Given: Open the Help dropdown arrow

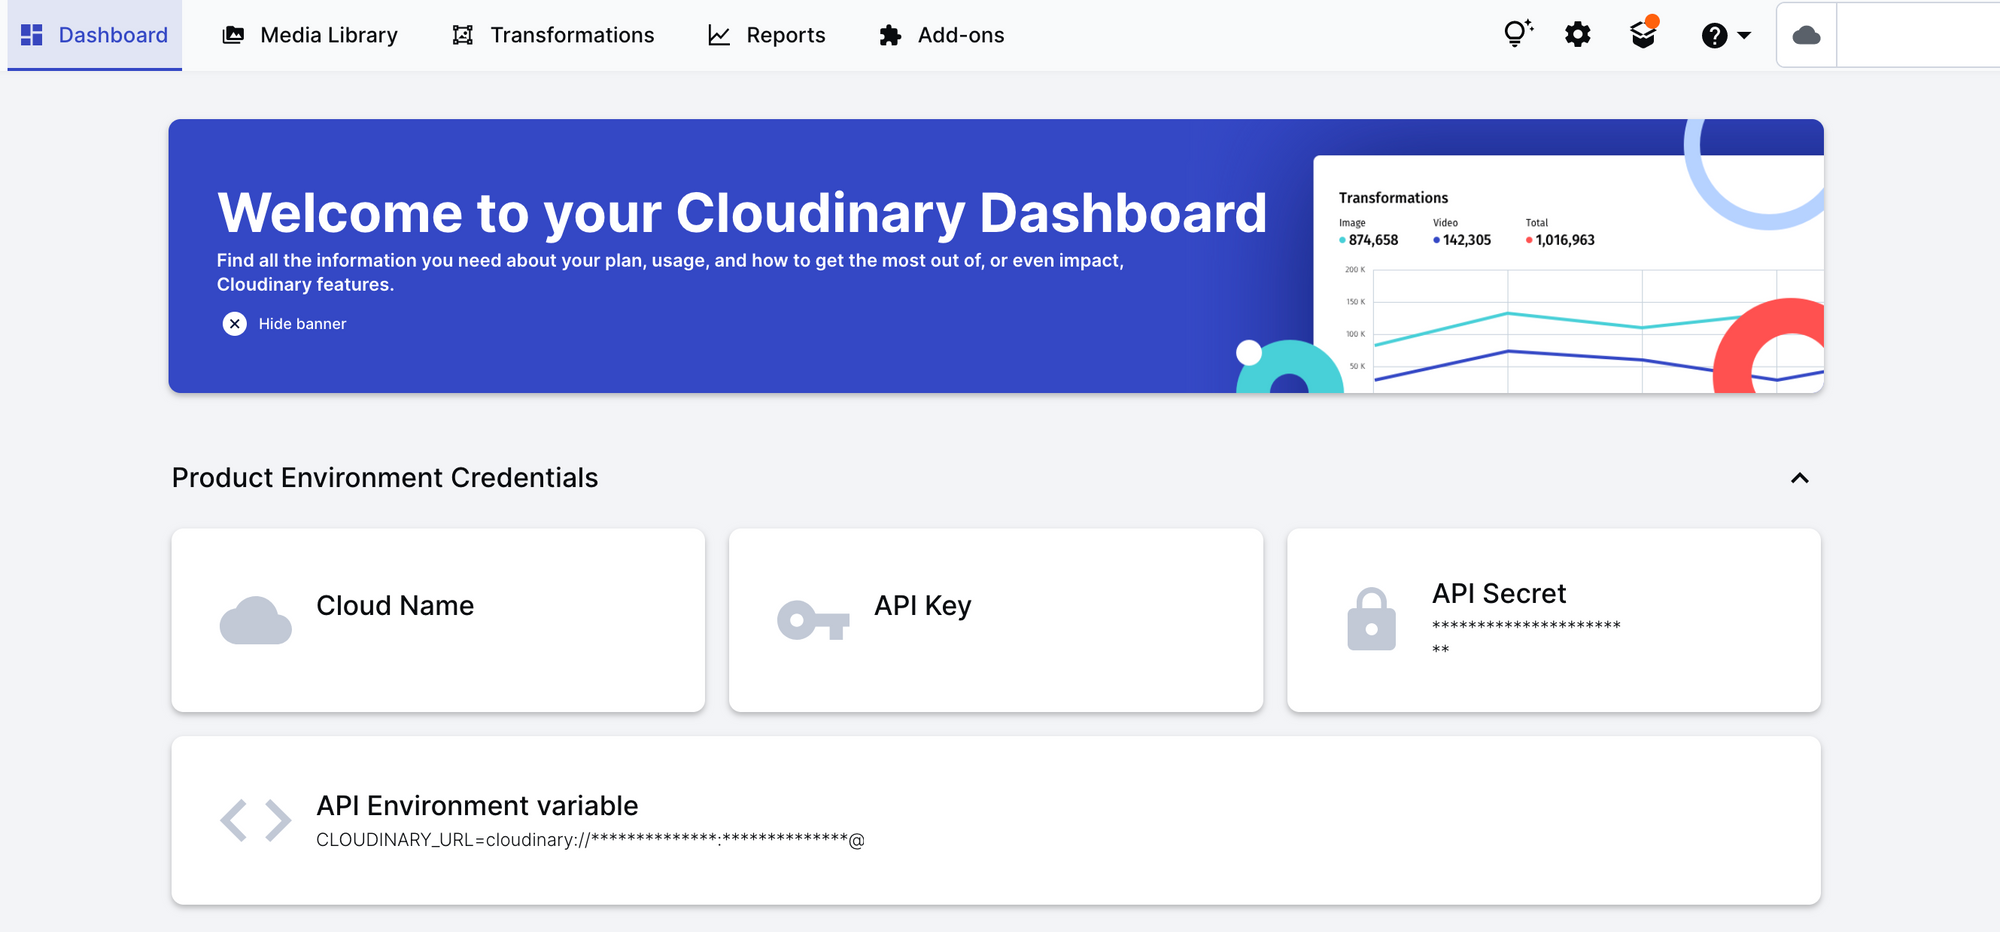Looking at the screenshot, I should pos(1745,36).
